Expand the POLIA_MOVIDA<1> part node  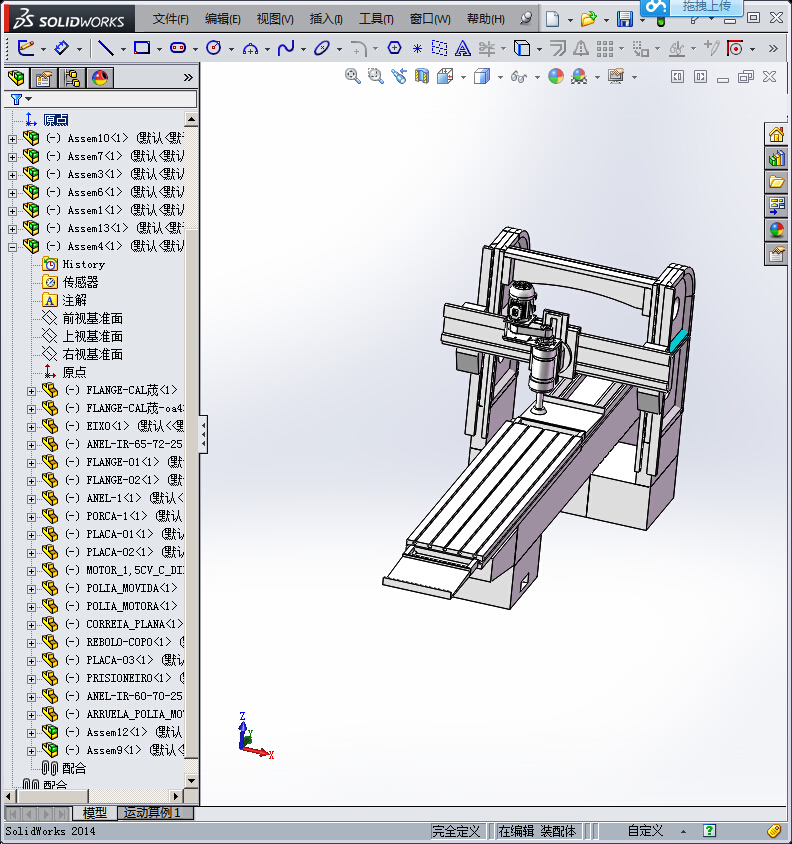point(31,589)
